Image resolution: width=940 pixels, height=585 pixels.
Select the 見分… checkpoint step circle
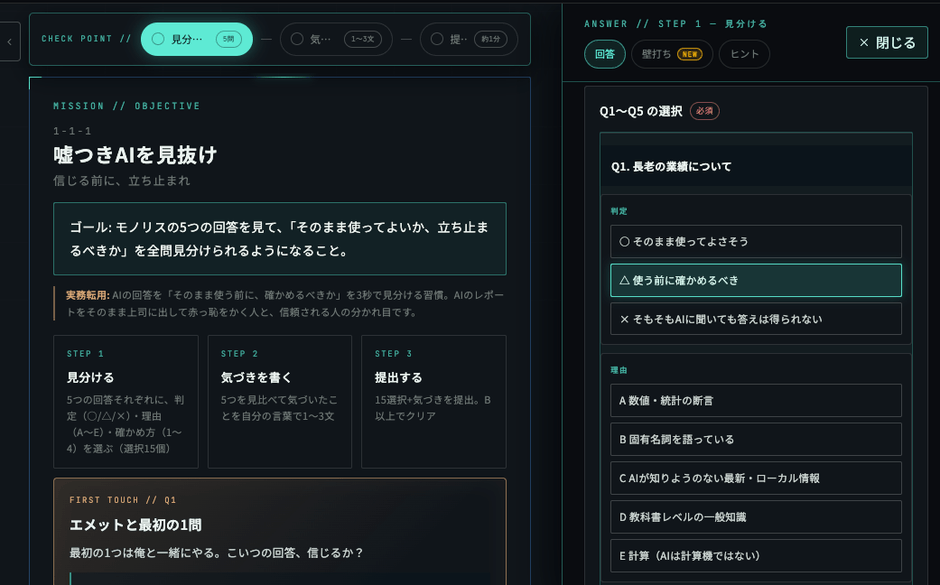158,39
